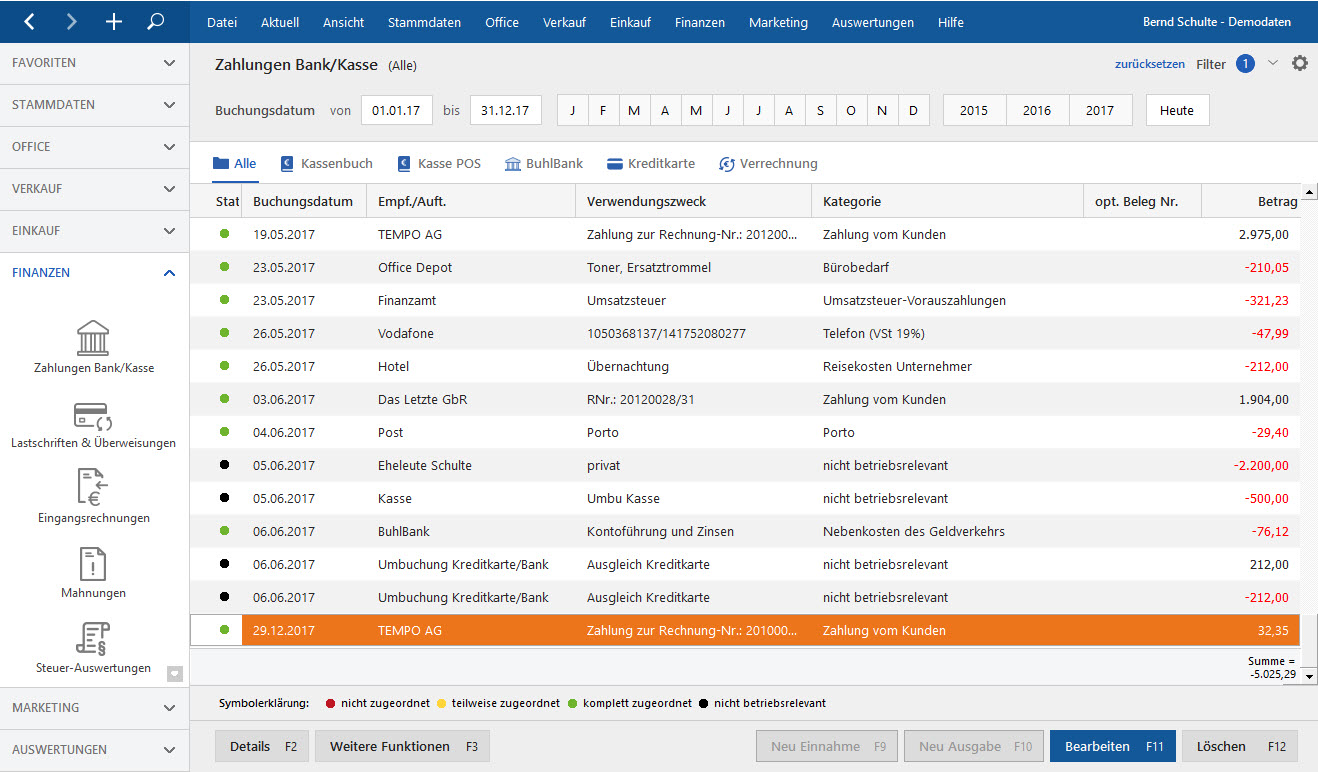Screen dimensions: 1318x772
Task: Click the blue filter count badge
Action: (x=1245, y=64)
